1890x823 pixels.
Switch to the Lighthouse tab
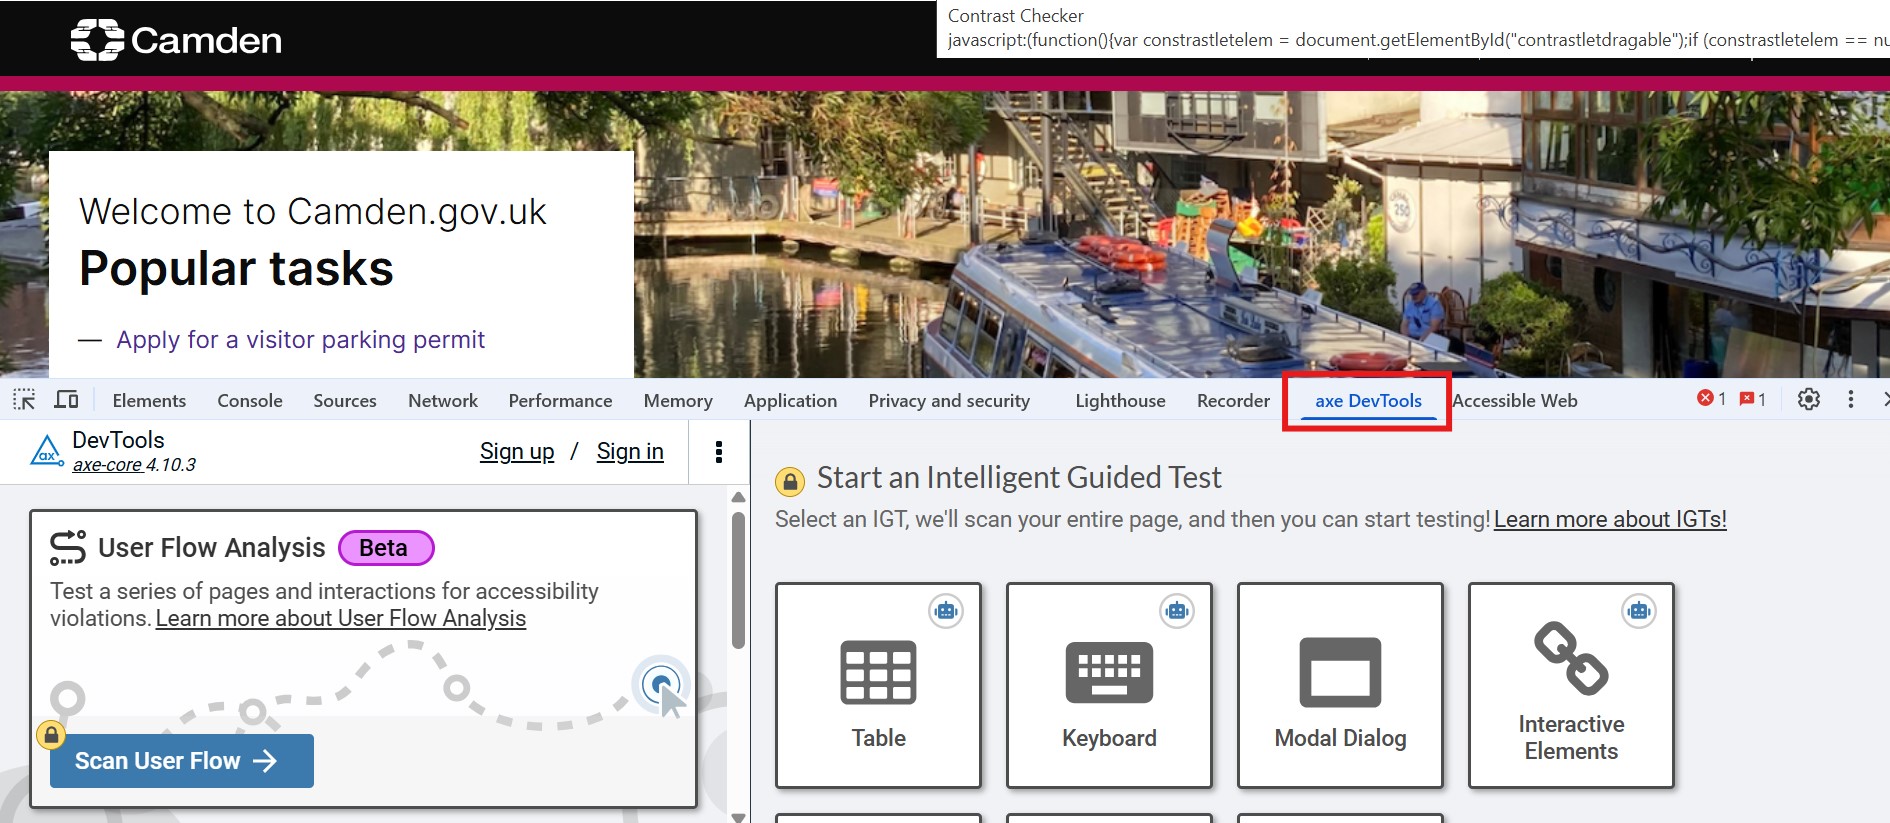click(1120, 401)
